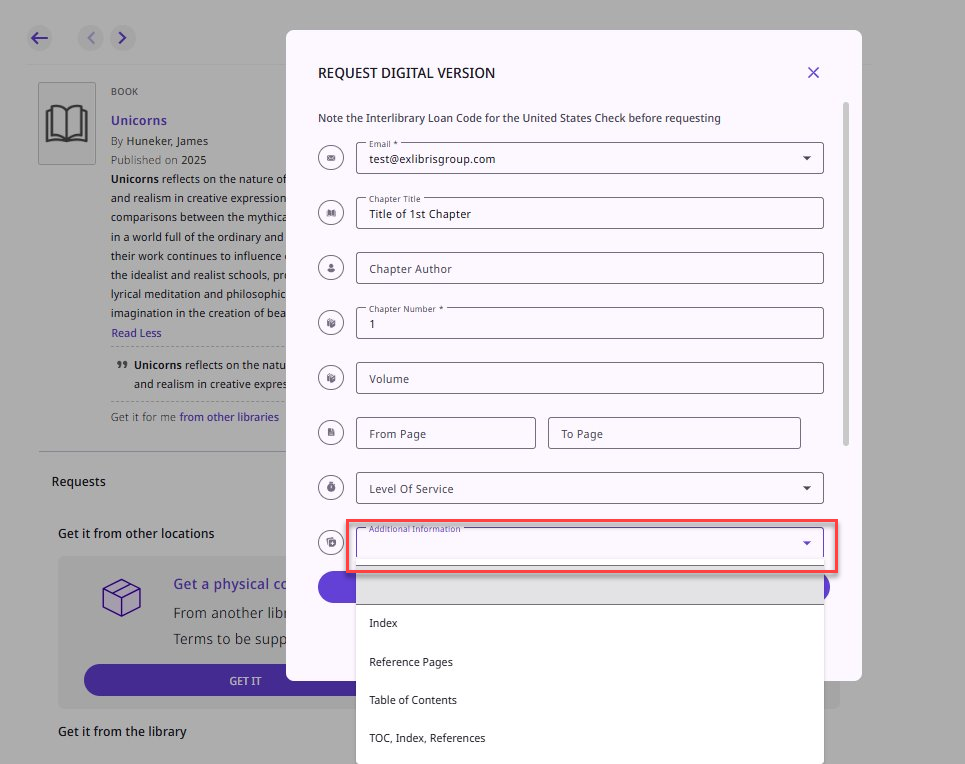Click the Level Of Service clock icon

pyautogui.click(x=331, y=487)
